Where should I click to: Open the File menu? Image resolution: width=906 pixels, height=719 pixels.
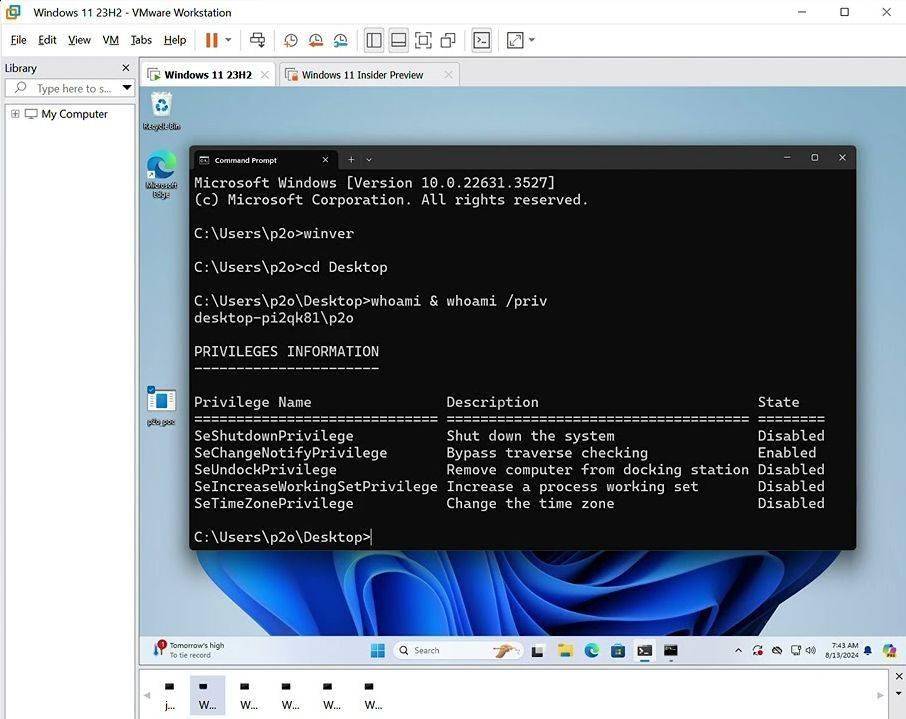[x=18, y=40]
